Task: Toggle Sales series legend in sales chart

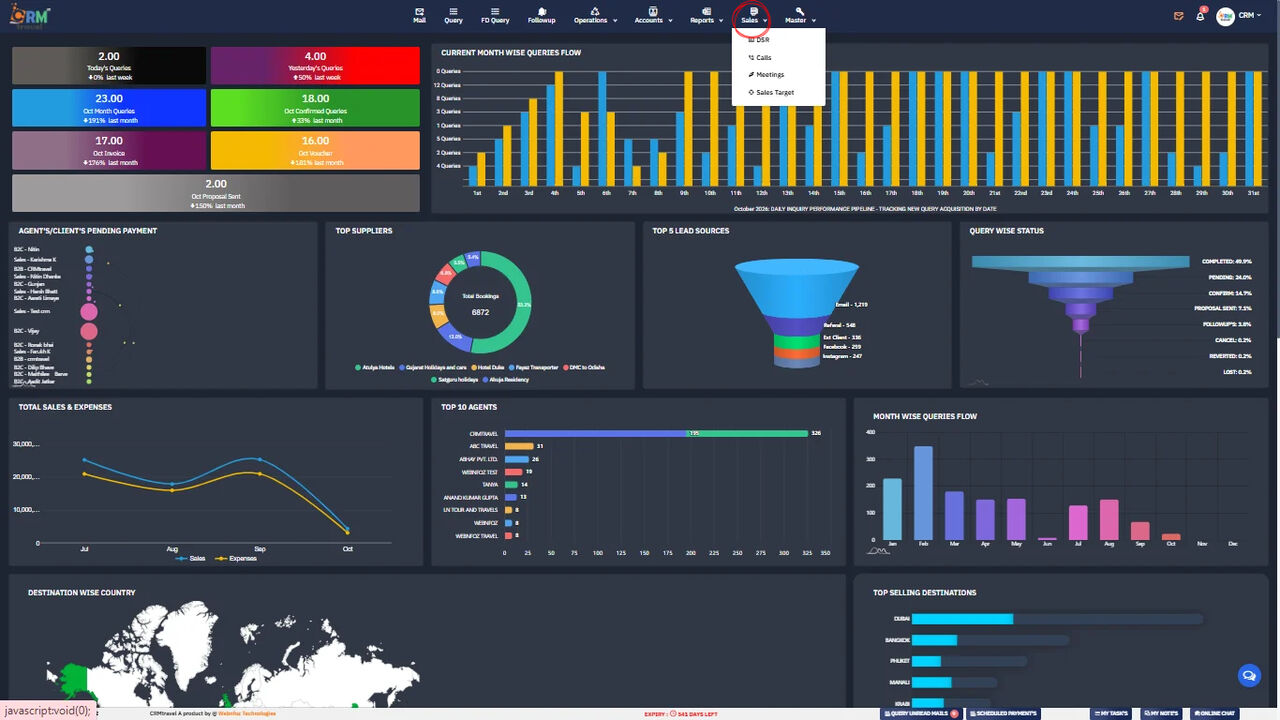Action: pos(191,558)
